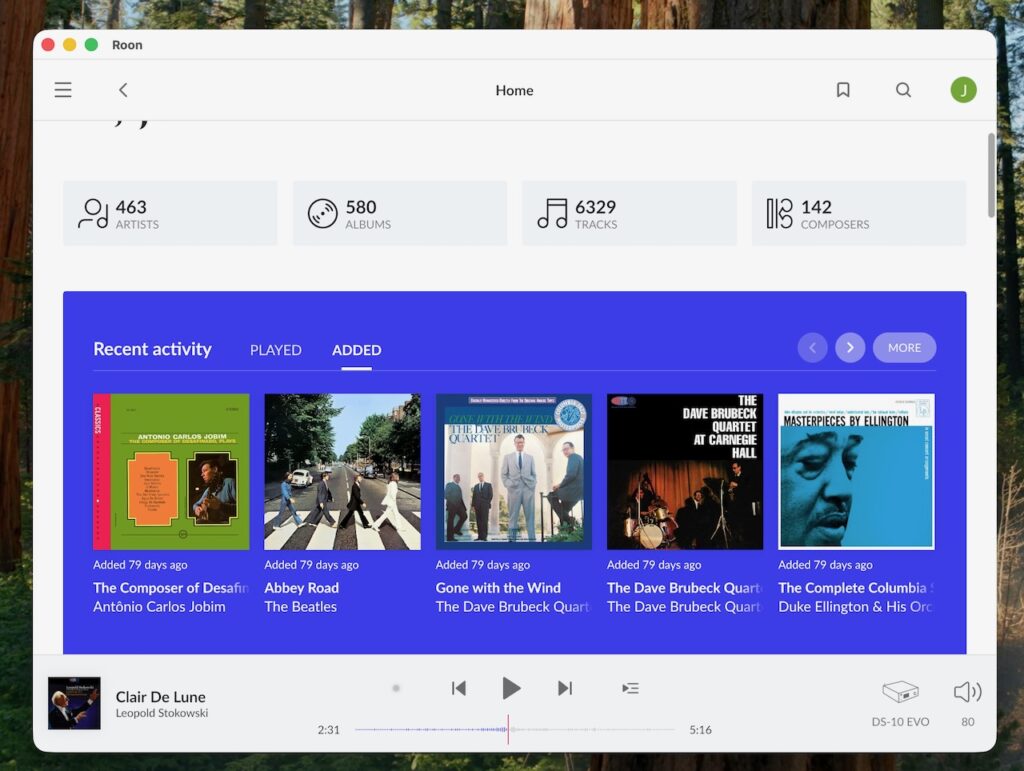Viewport: 1024px width, 771px height.
Task: Advance the carousel with the right chevron
Action: click(850, 347)
